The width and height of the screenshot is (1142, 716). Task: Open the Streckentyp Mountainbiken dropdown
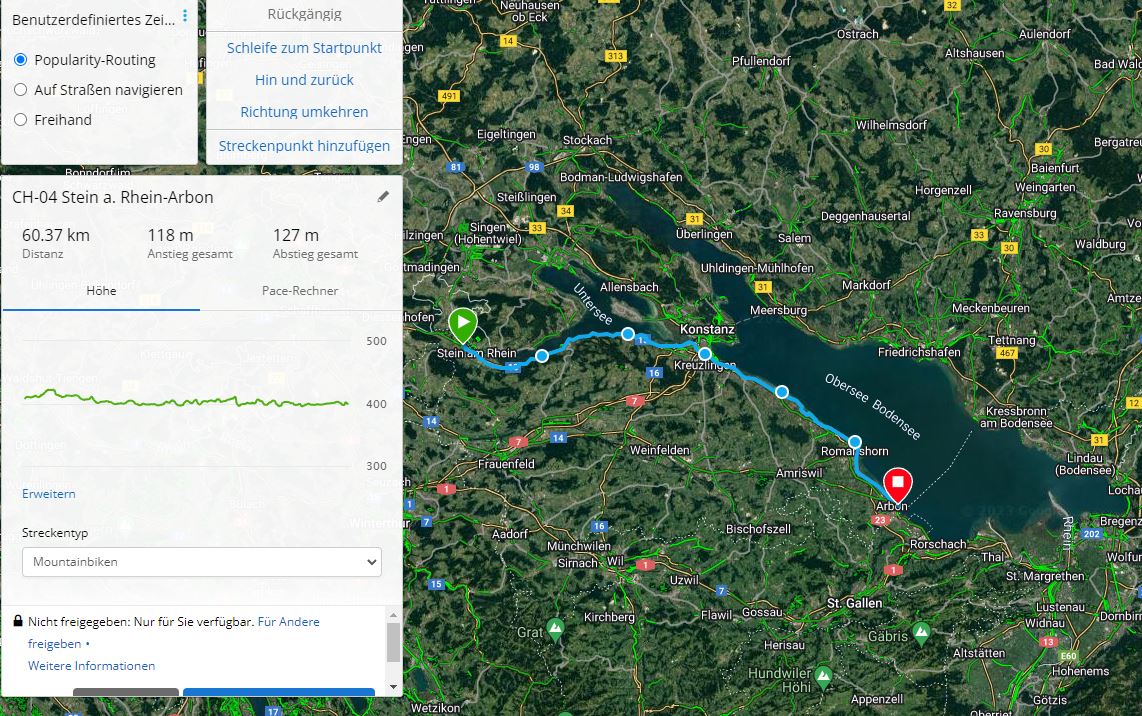[x=202, y=562]
